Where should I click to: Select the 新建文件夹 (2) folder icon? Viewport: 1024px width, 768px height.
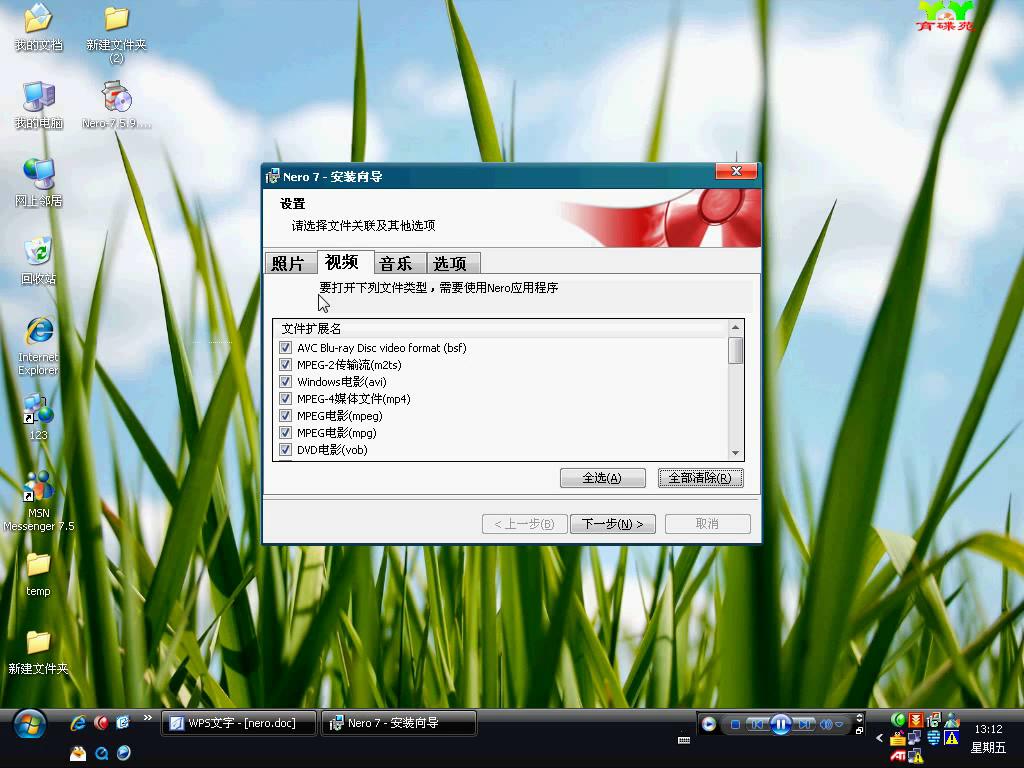[116, 33]
